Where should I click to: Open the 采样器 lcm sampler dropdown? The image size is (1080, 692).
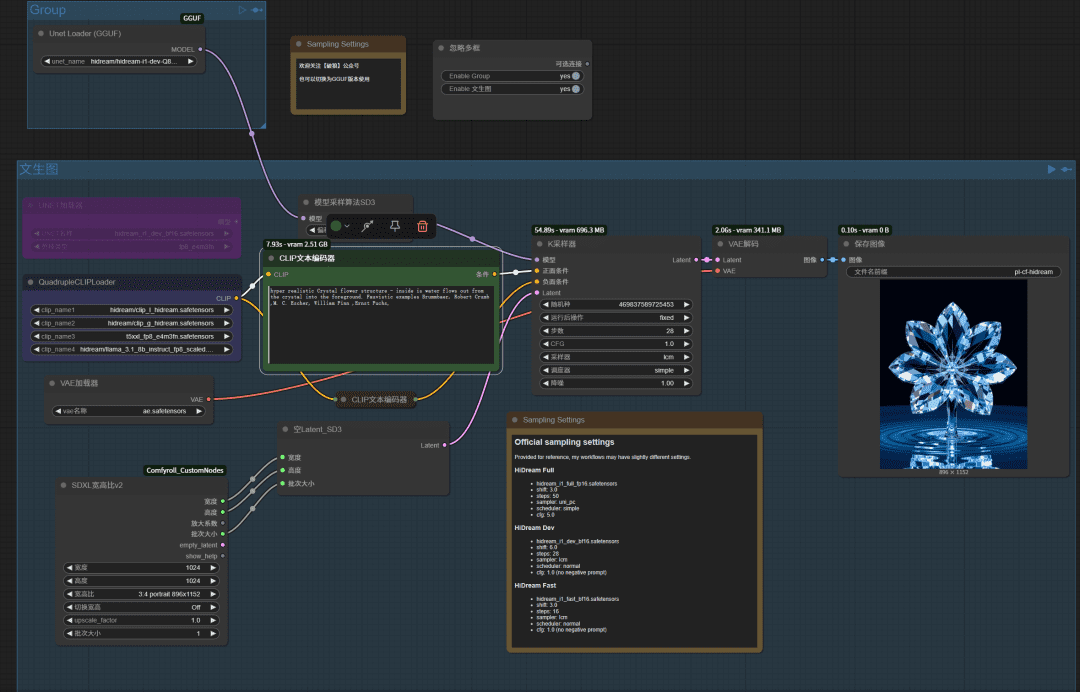coord(616,357)
